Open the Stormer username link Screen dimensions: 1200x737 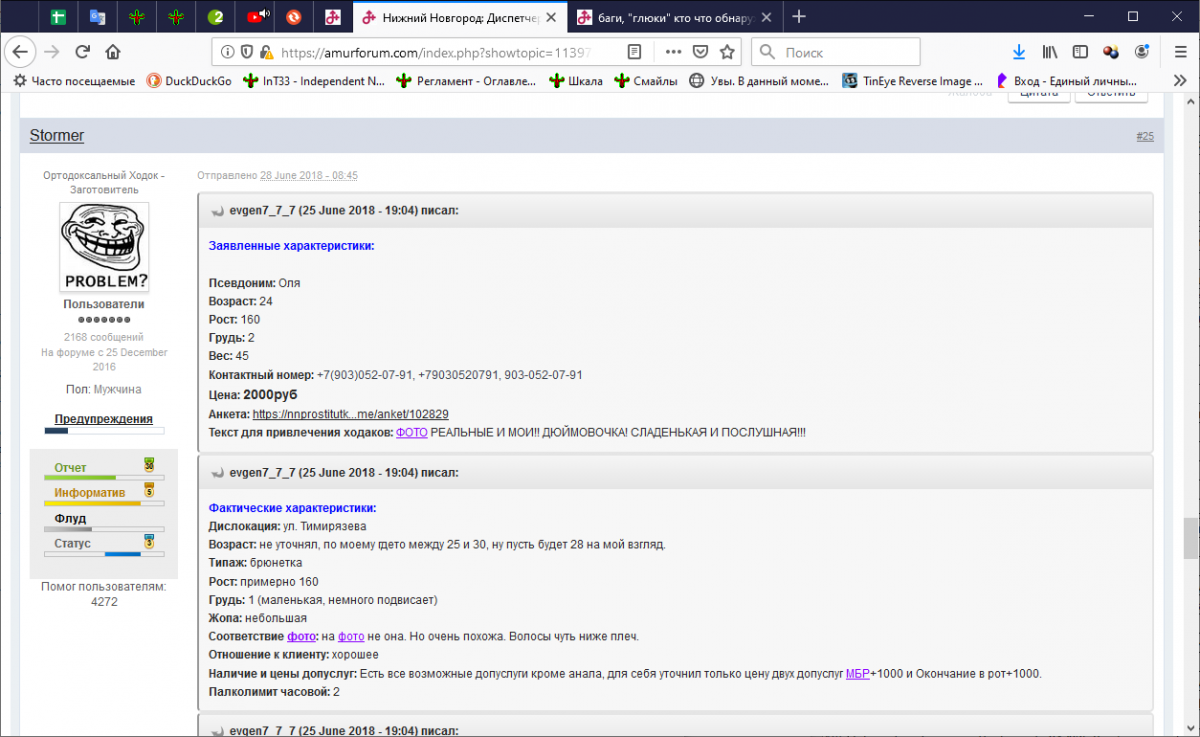(57, 136)
